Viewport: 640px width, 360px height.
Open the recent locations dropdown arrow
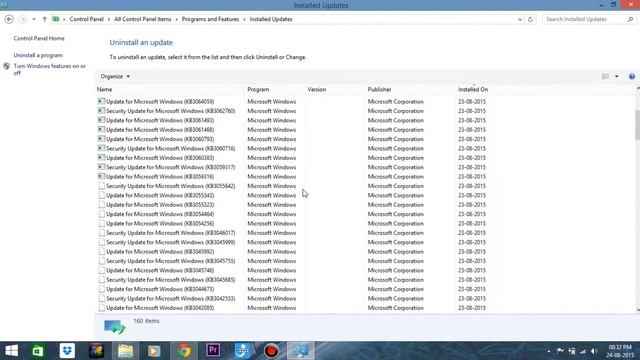pyautogui.click(x=34, y=19)
